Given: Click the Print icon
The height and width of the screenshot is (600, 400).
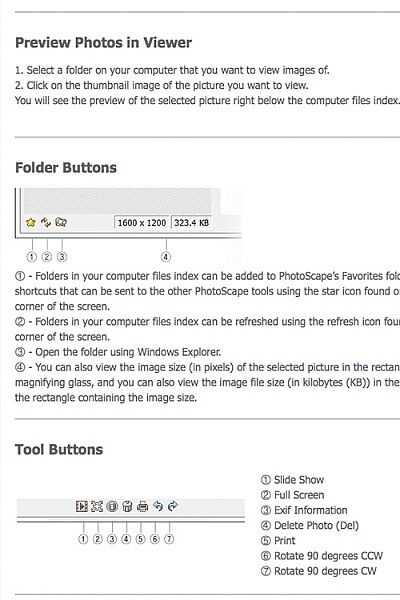Looking at the screenshot, I should click(x=142, y=506).
